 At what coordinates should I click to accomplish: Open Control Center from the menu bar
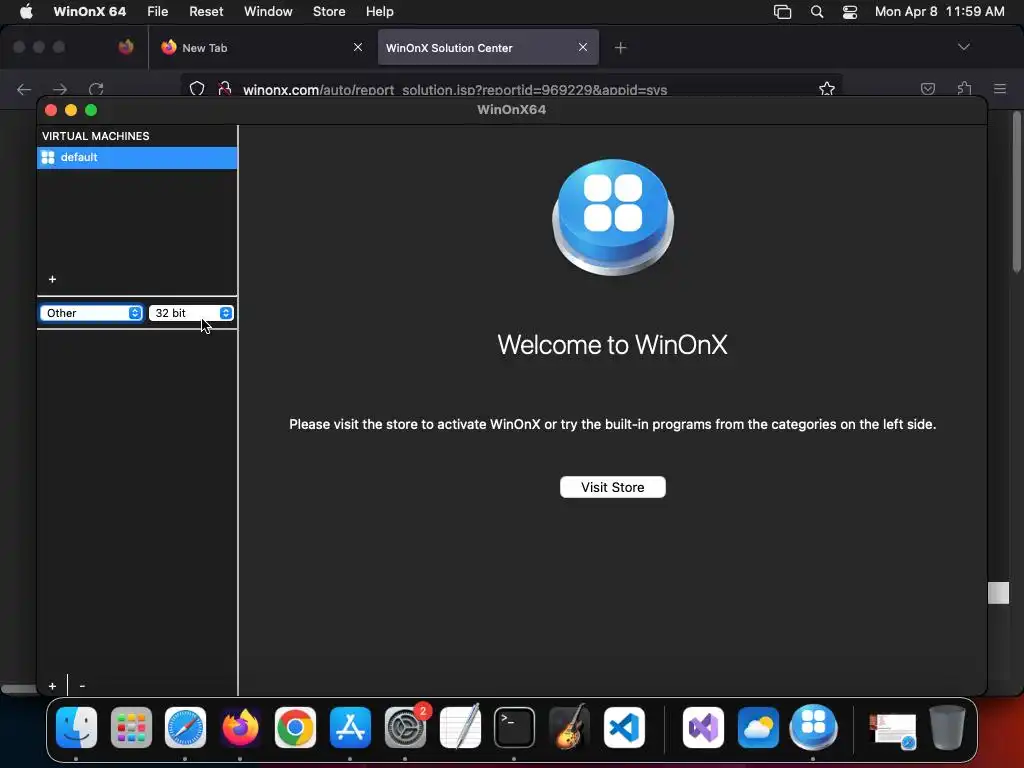tap(850, 12)
